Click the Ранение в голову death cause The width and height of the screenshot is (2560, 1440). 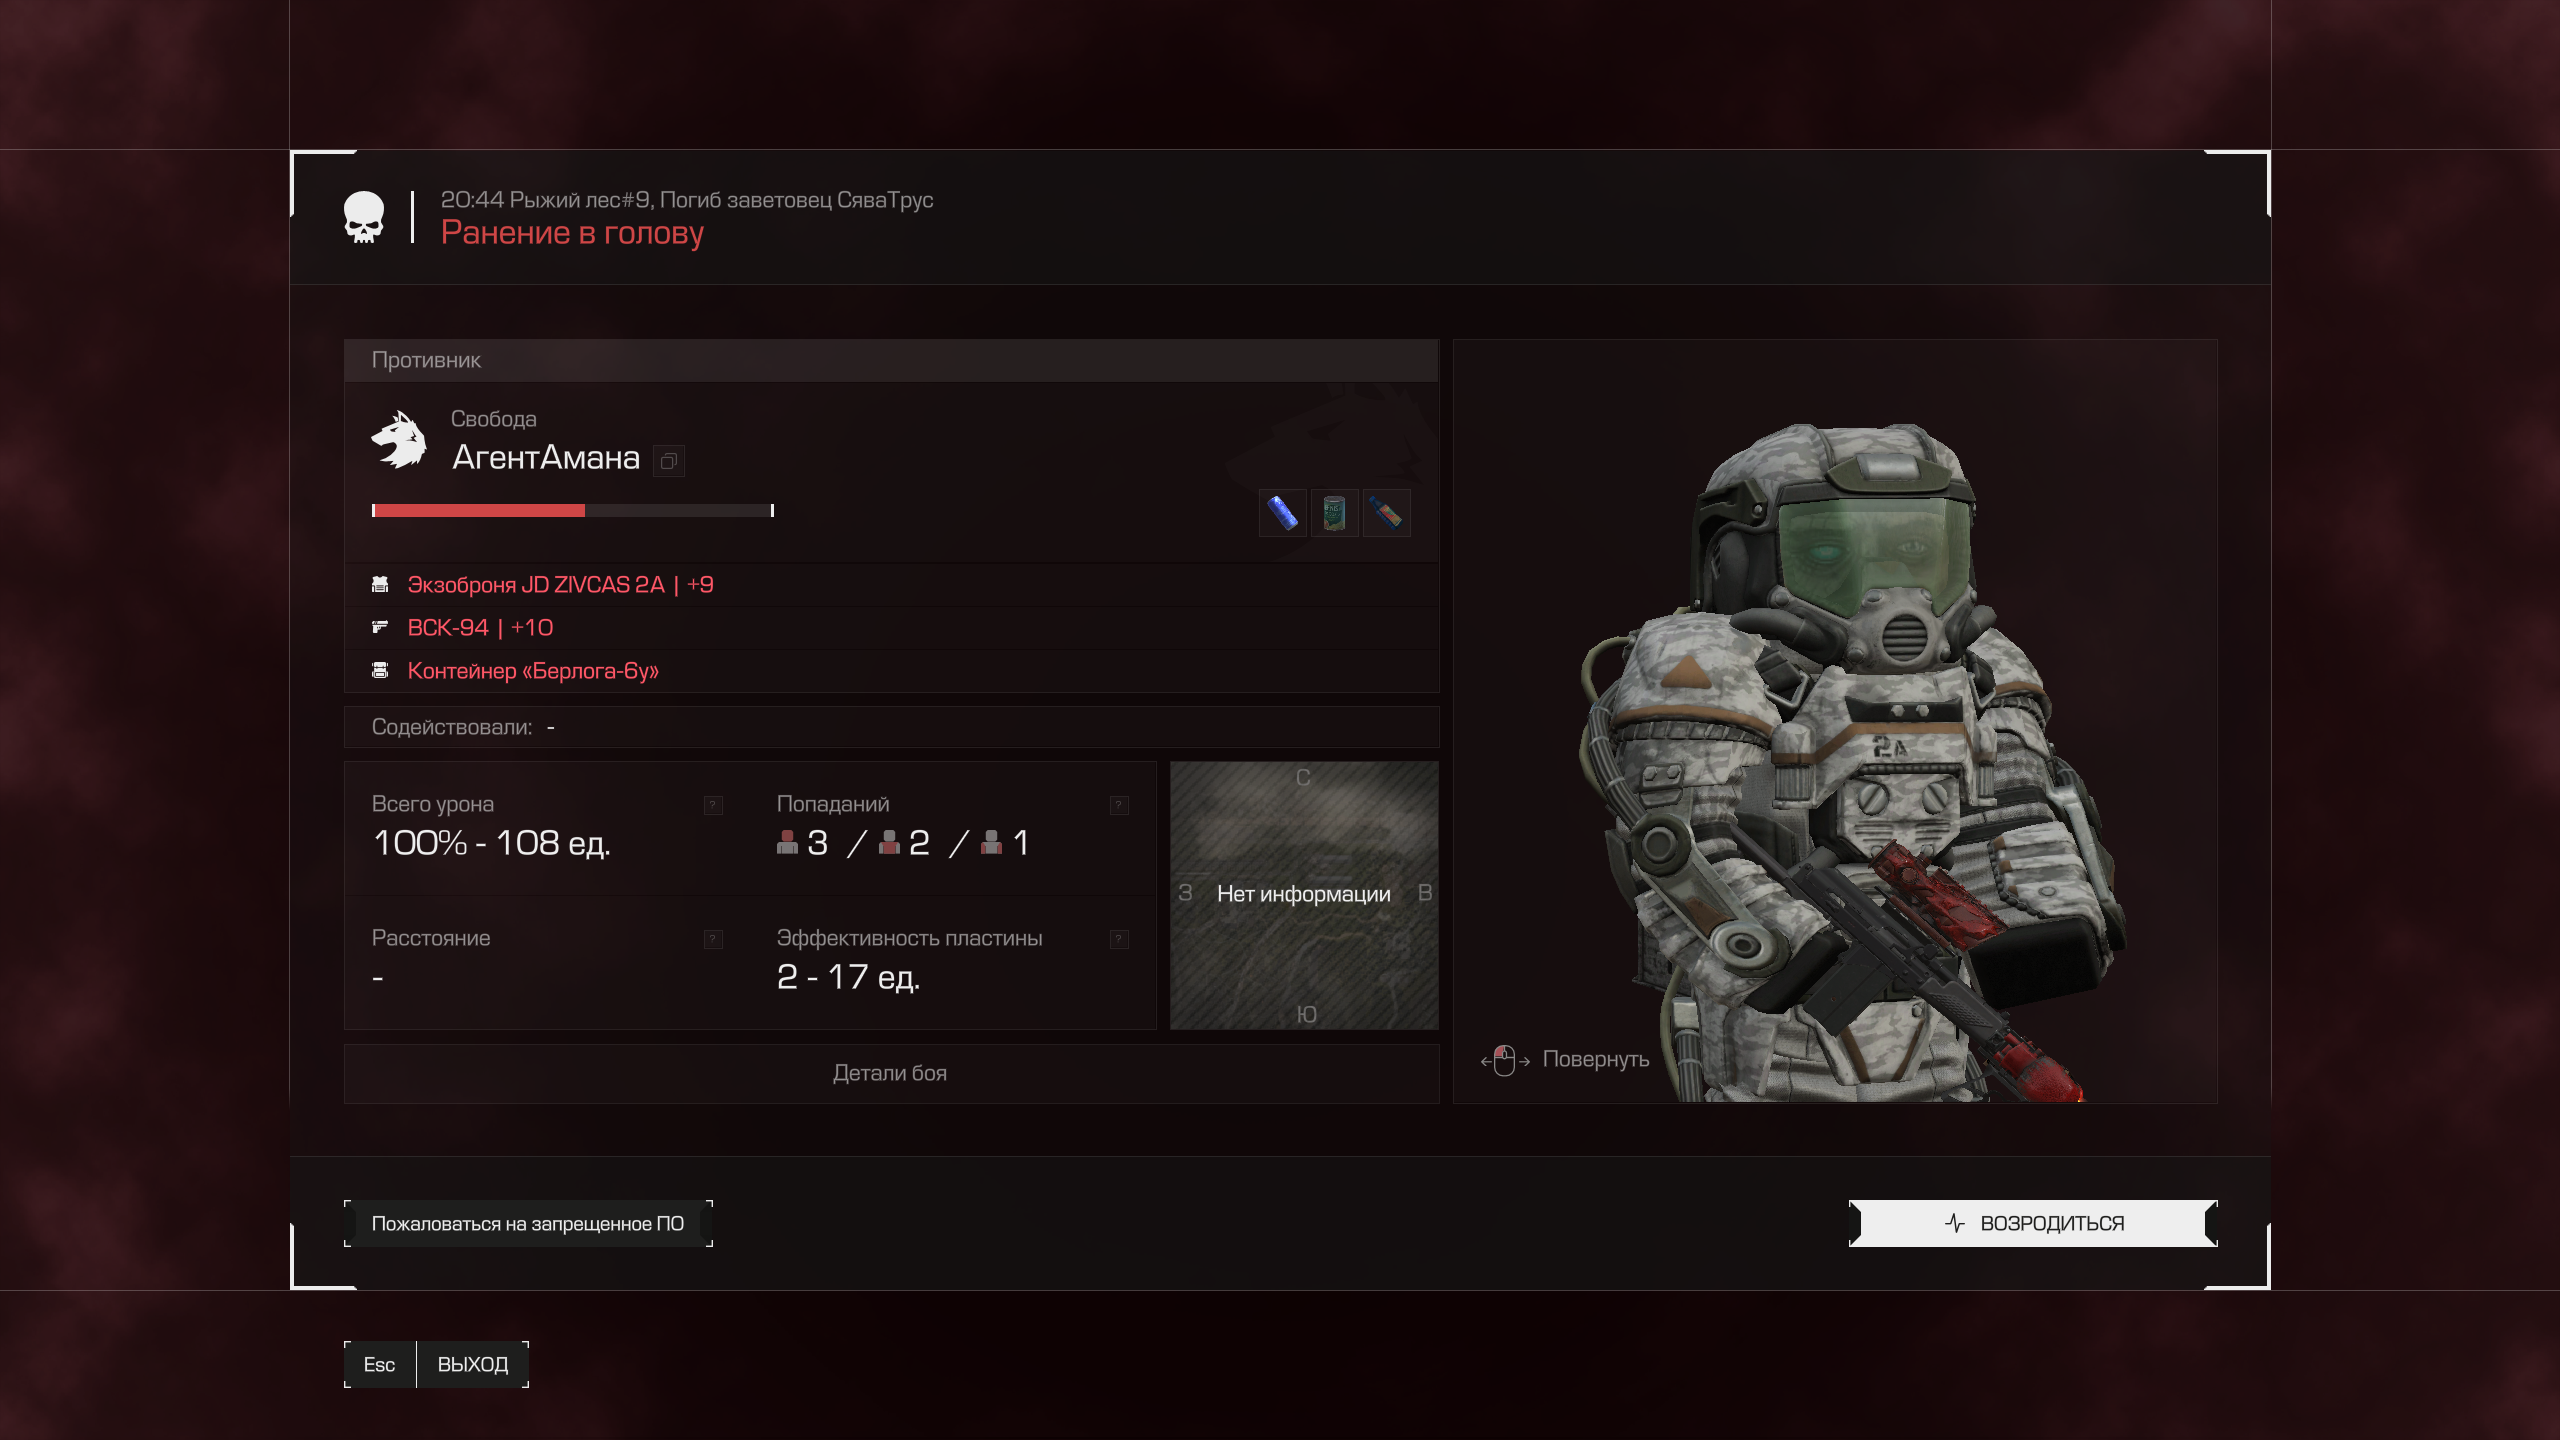pos(572,233)
